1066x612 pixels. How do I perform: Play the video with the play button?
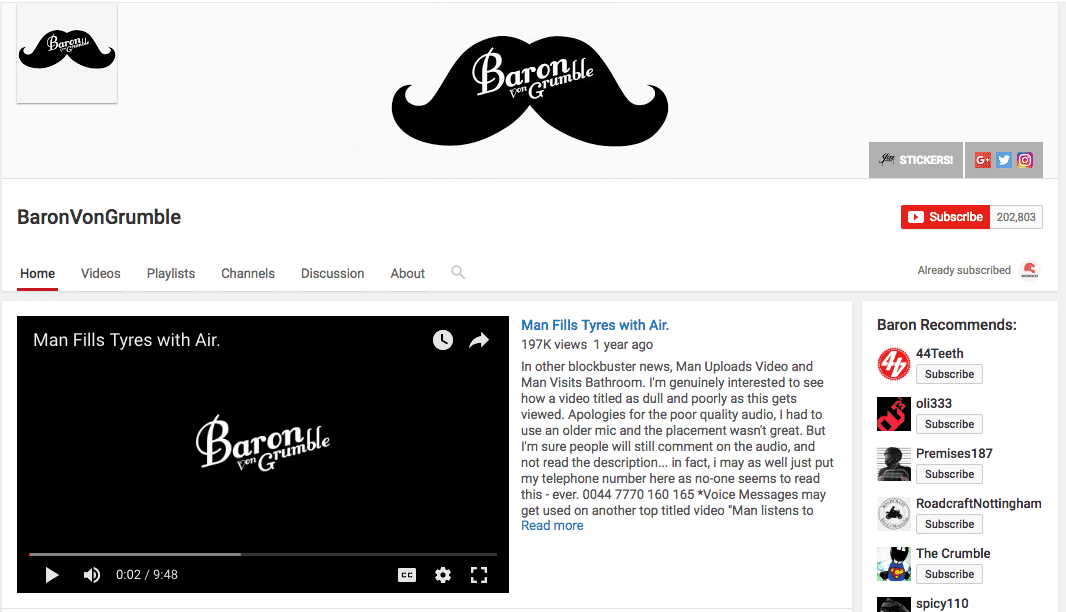tap(52, 575)
